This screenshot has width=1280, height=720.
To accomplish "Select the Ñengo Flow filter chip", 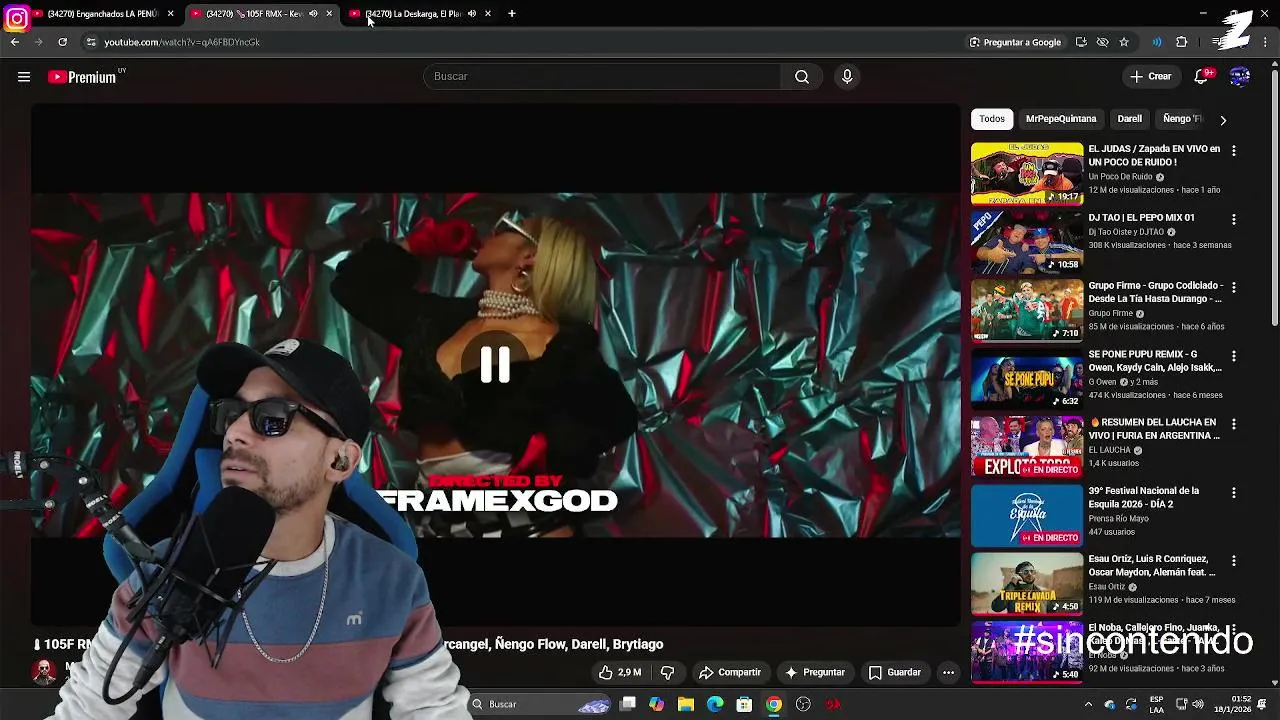I will (1182, 119).
